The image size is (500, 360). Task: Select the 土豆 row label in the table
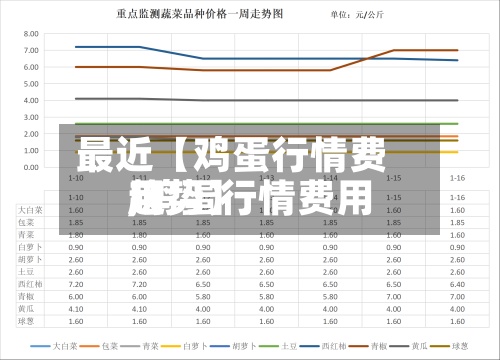point(26,272)
